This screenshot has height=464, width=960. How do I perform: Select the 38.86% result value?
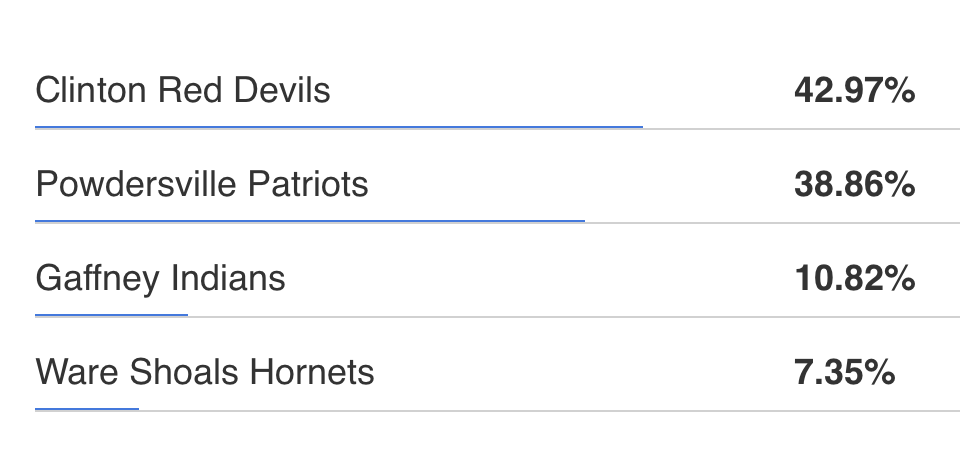(x=854, y=184)
